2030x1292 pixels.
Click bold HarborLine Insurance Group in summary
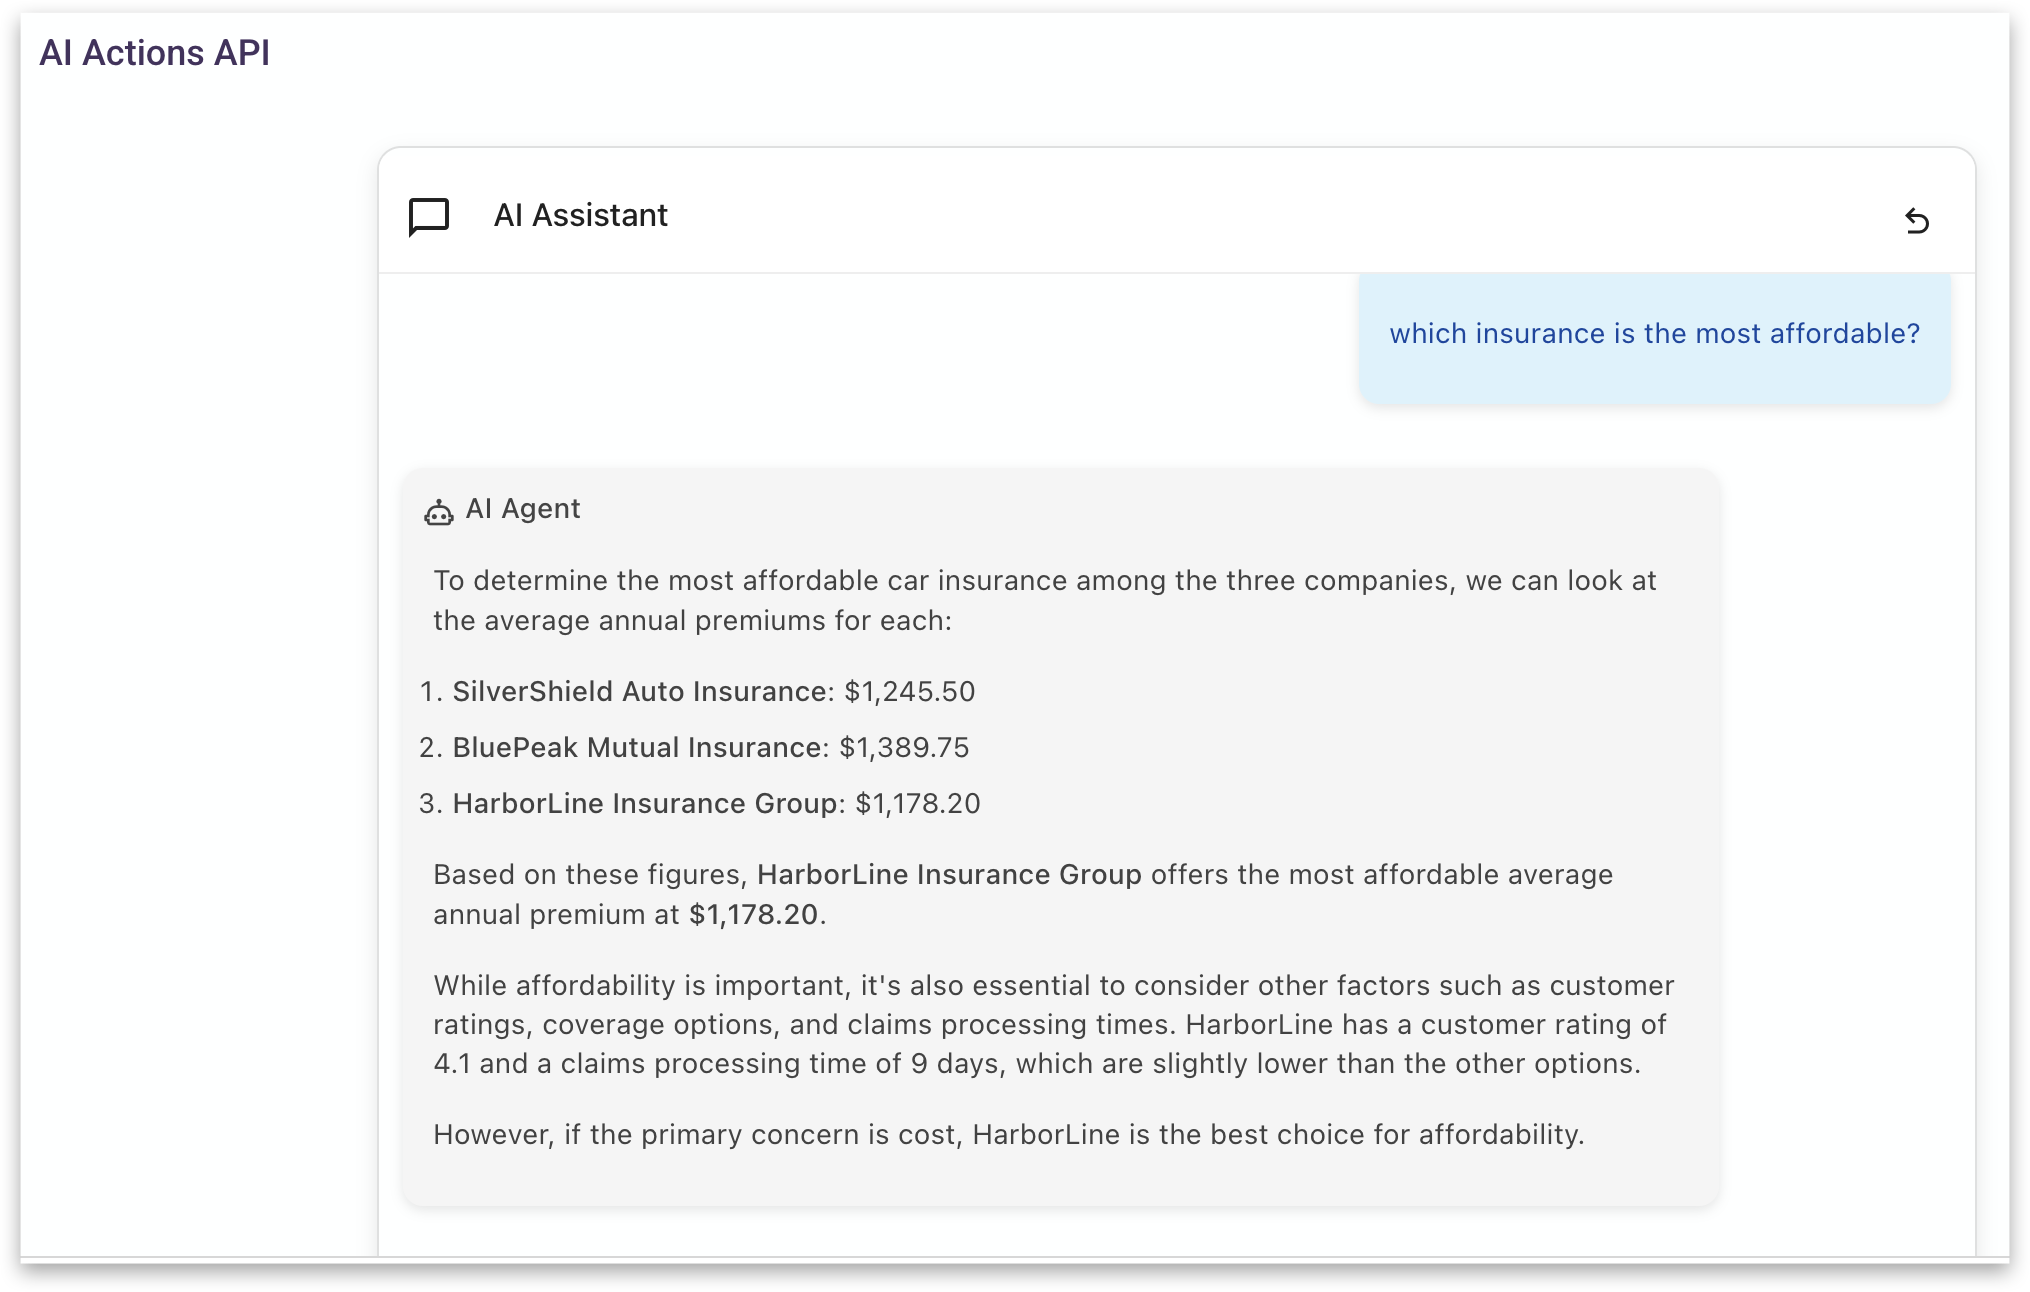pyautogui.click(x=949, y=874)
